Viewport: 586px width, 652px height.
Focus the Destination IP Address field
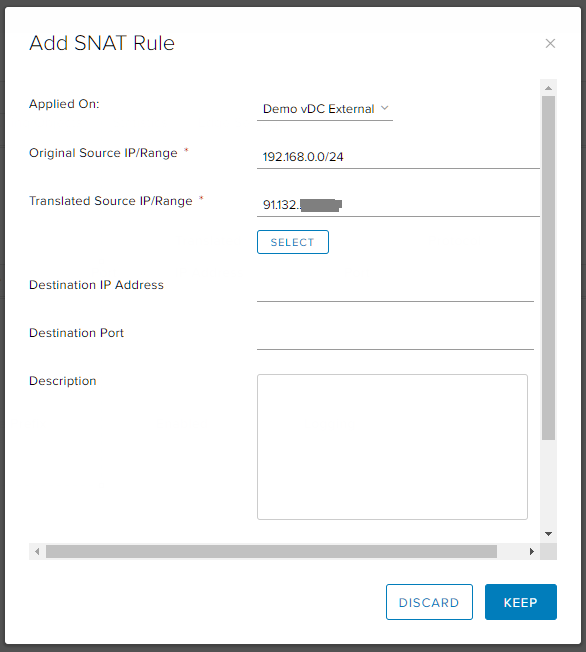[396, 290]
